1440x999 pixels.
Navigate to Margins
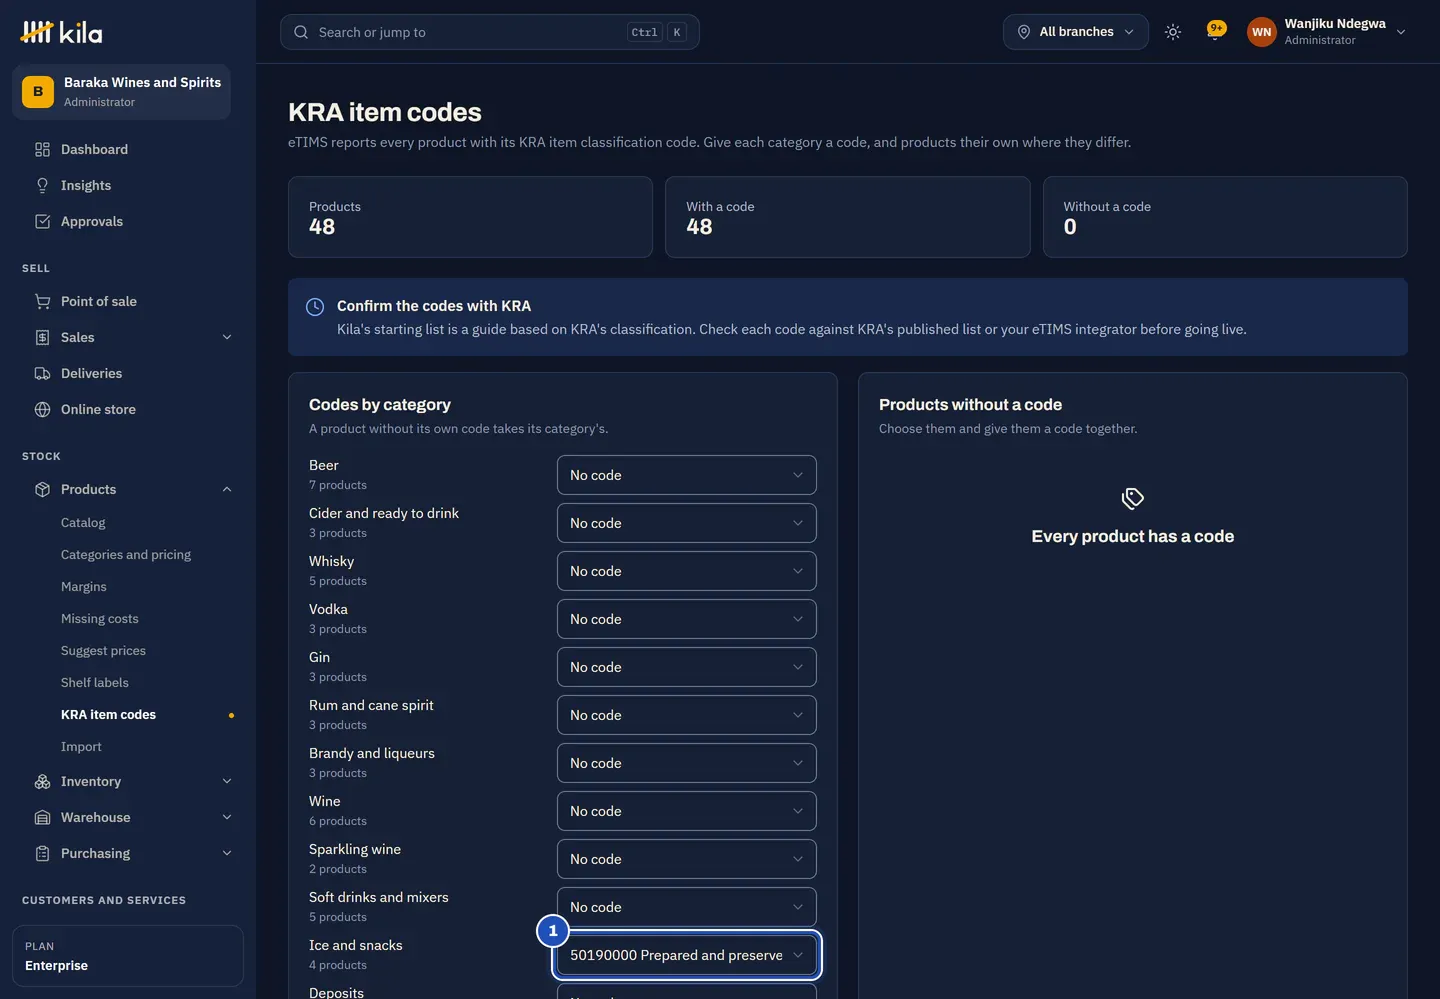[x=84, y=587]
